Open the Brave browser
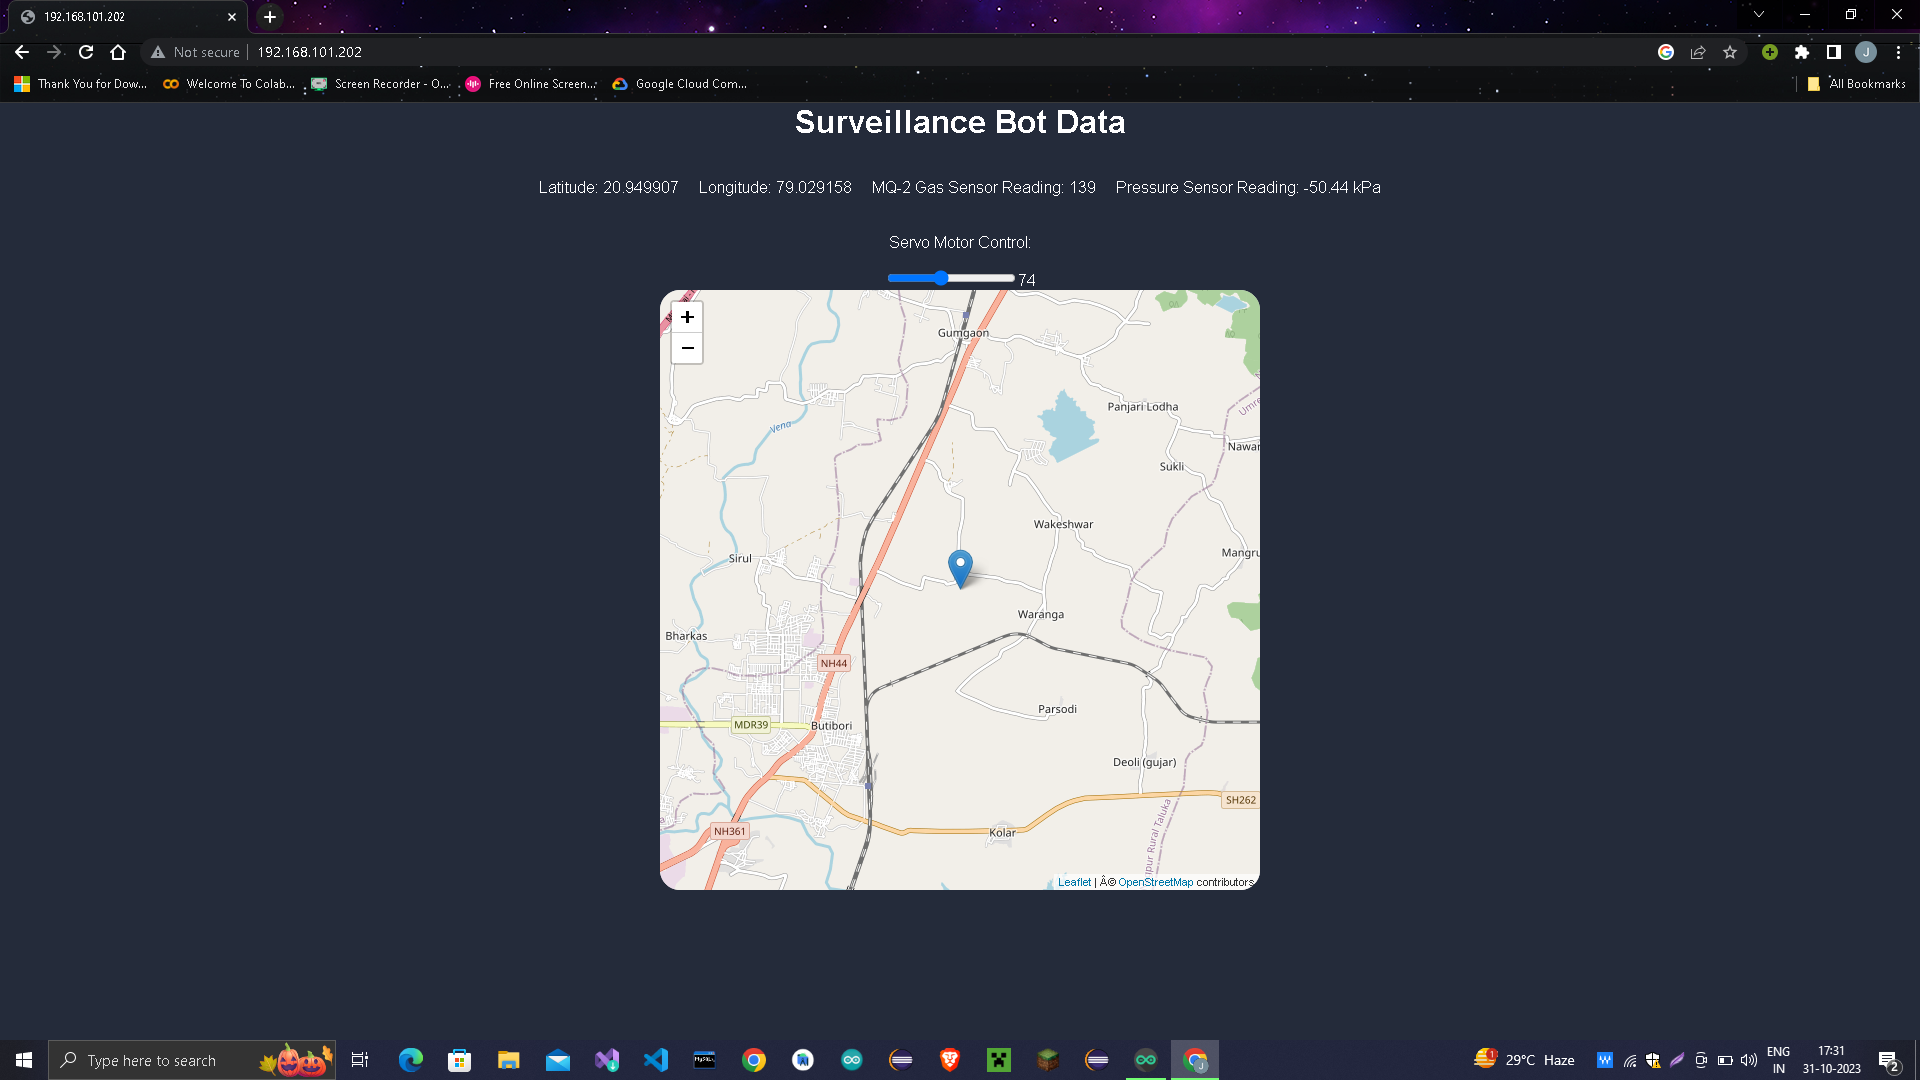 [x=950, y=1059]
